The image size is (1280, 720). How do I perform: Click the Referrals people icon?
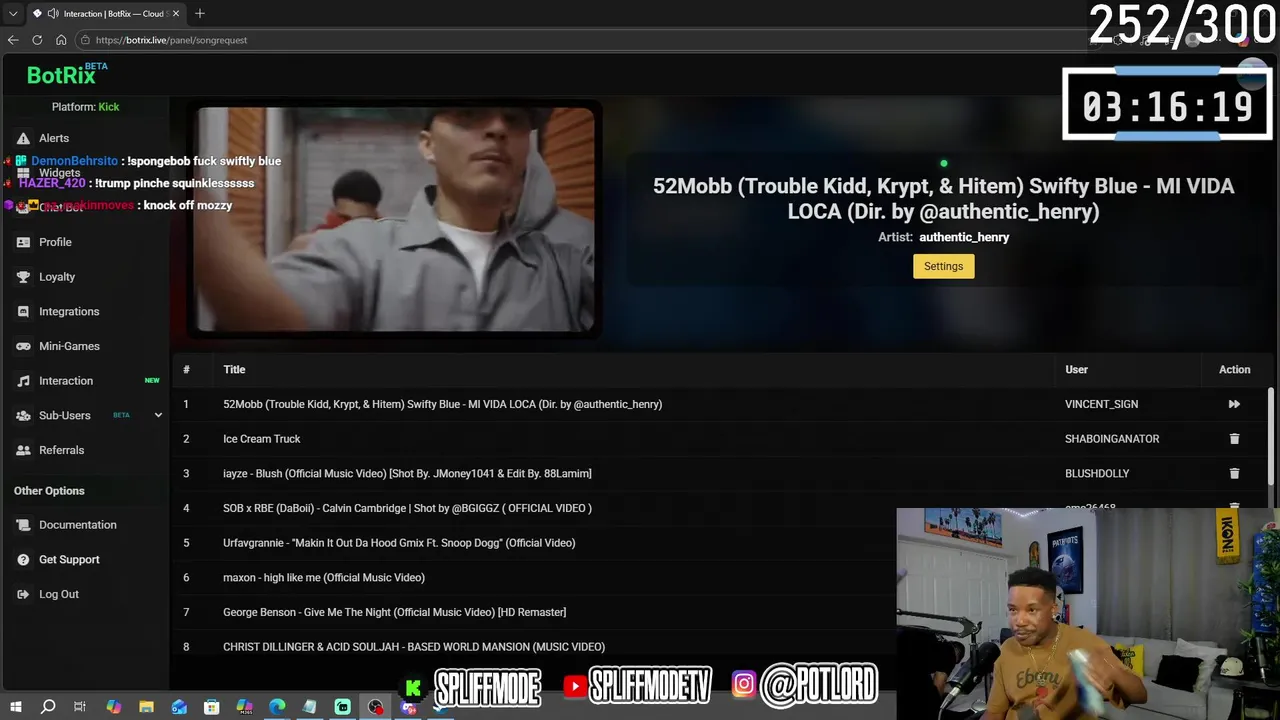tap(23, 450)
